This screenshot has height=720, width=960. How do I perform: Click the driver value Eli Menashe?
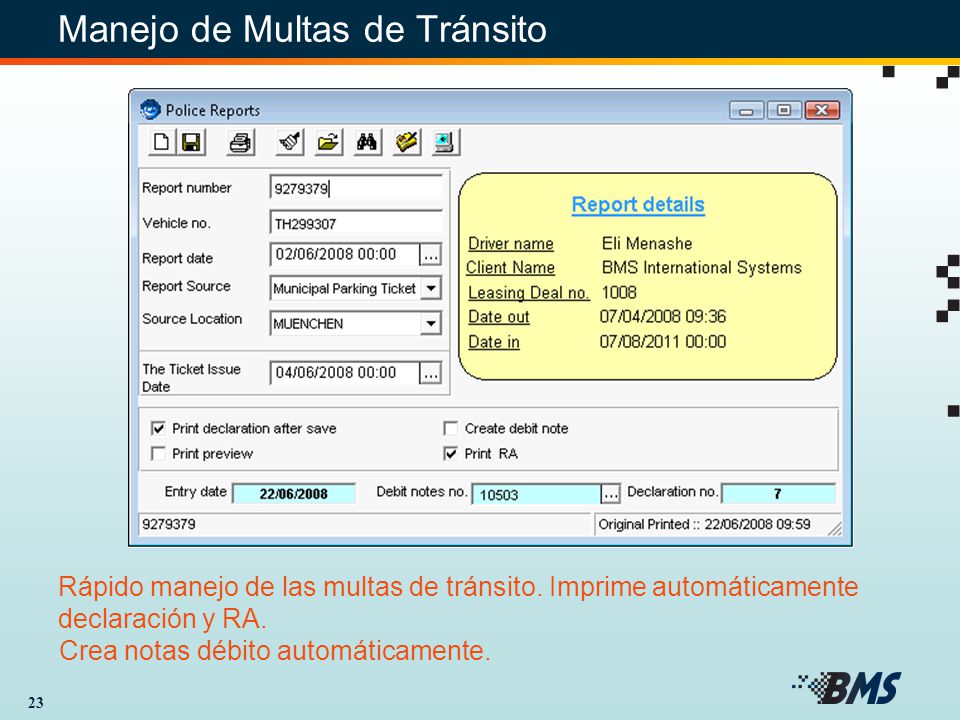[647, 244]
